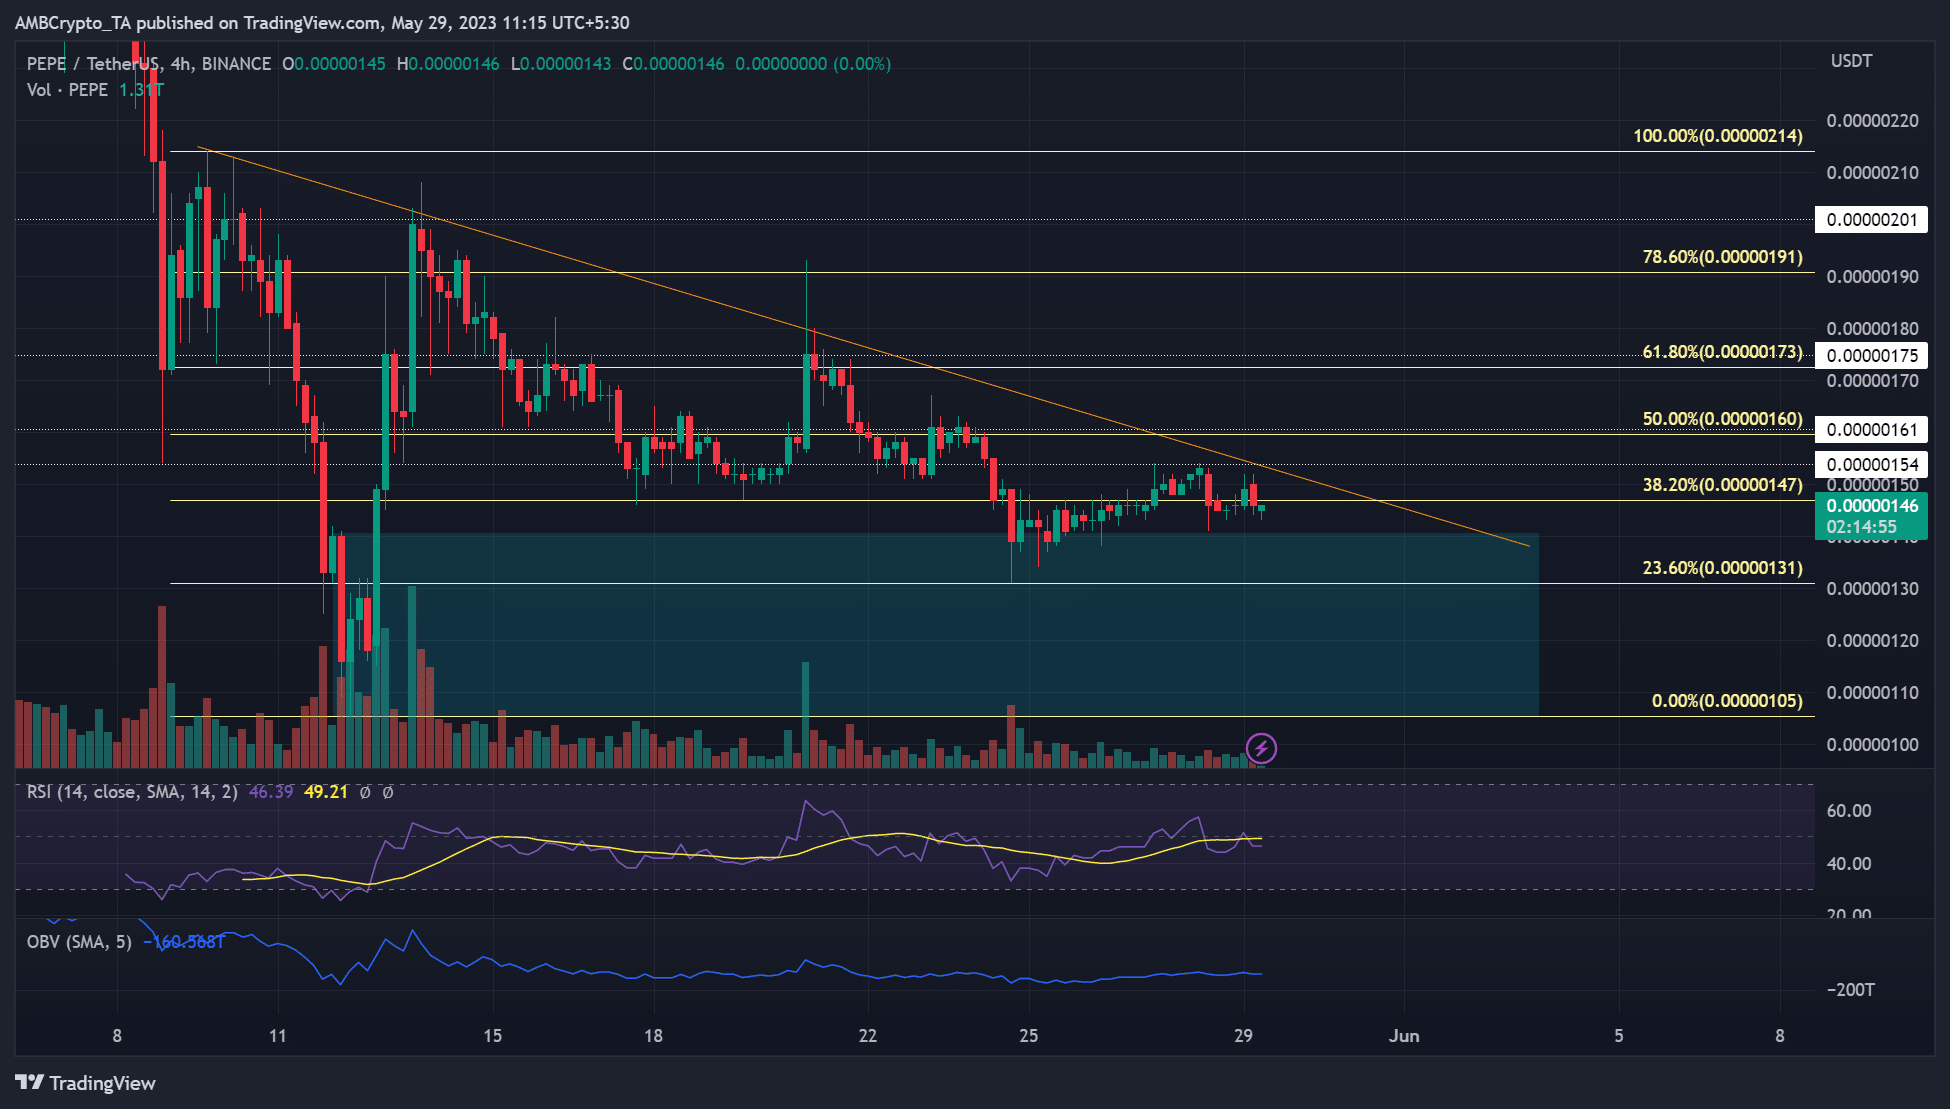Click the Jun date on time axis
Image resolution: width=1950 pixels, height=1109 pixels.
click(1404, 1036)
